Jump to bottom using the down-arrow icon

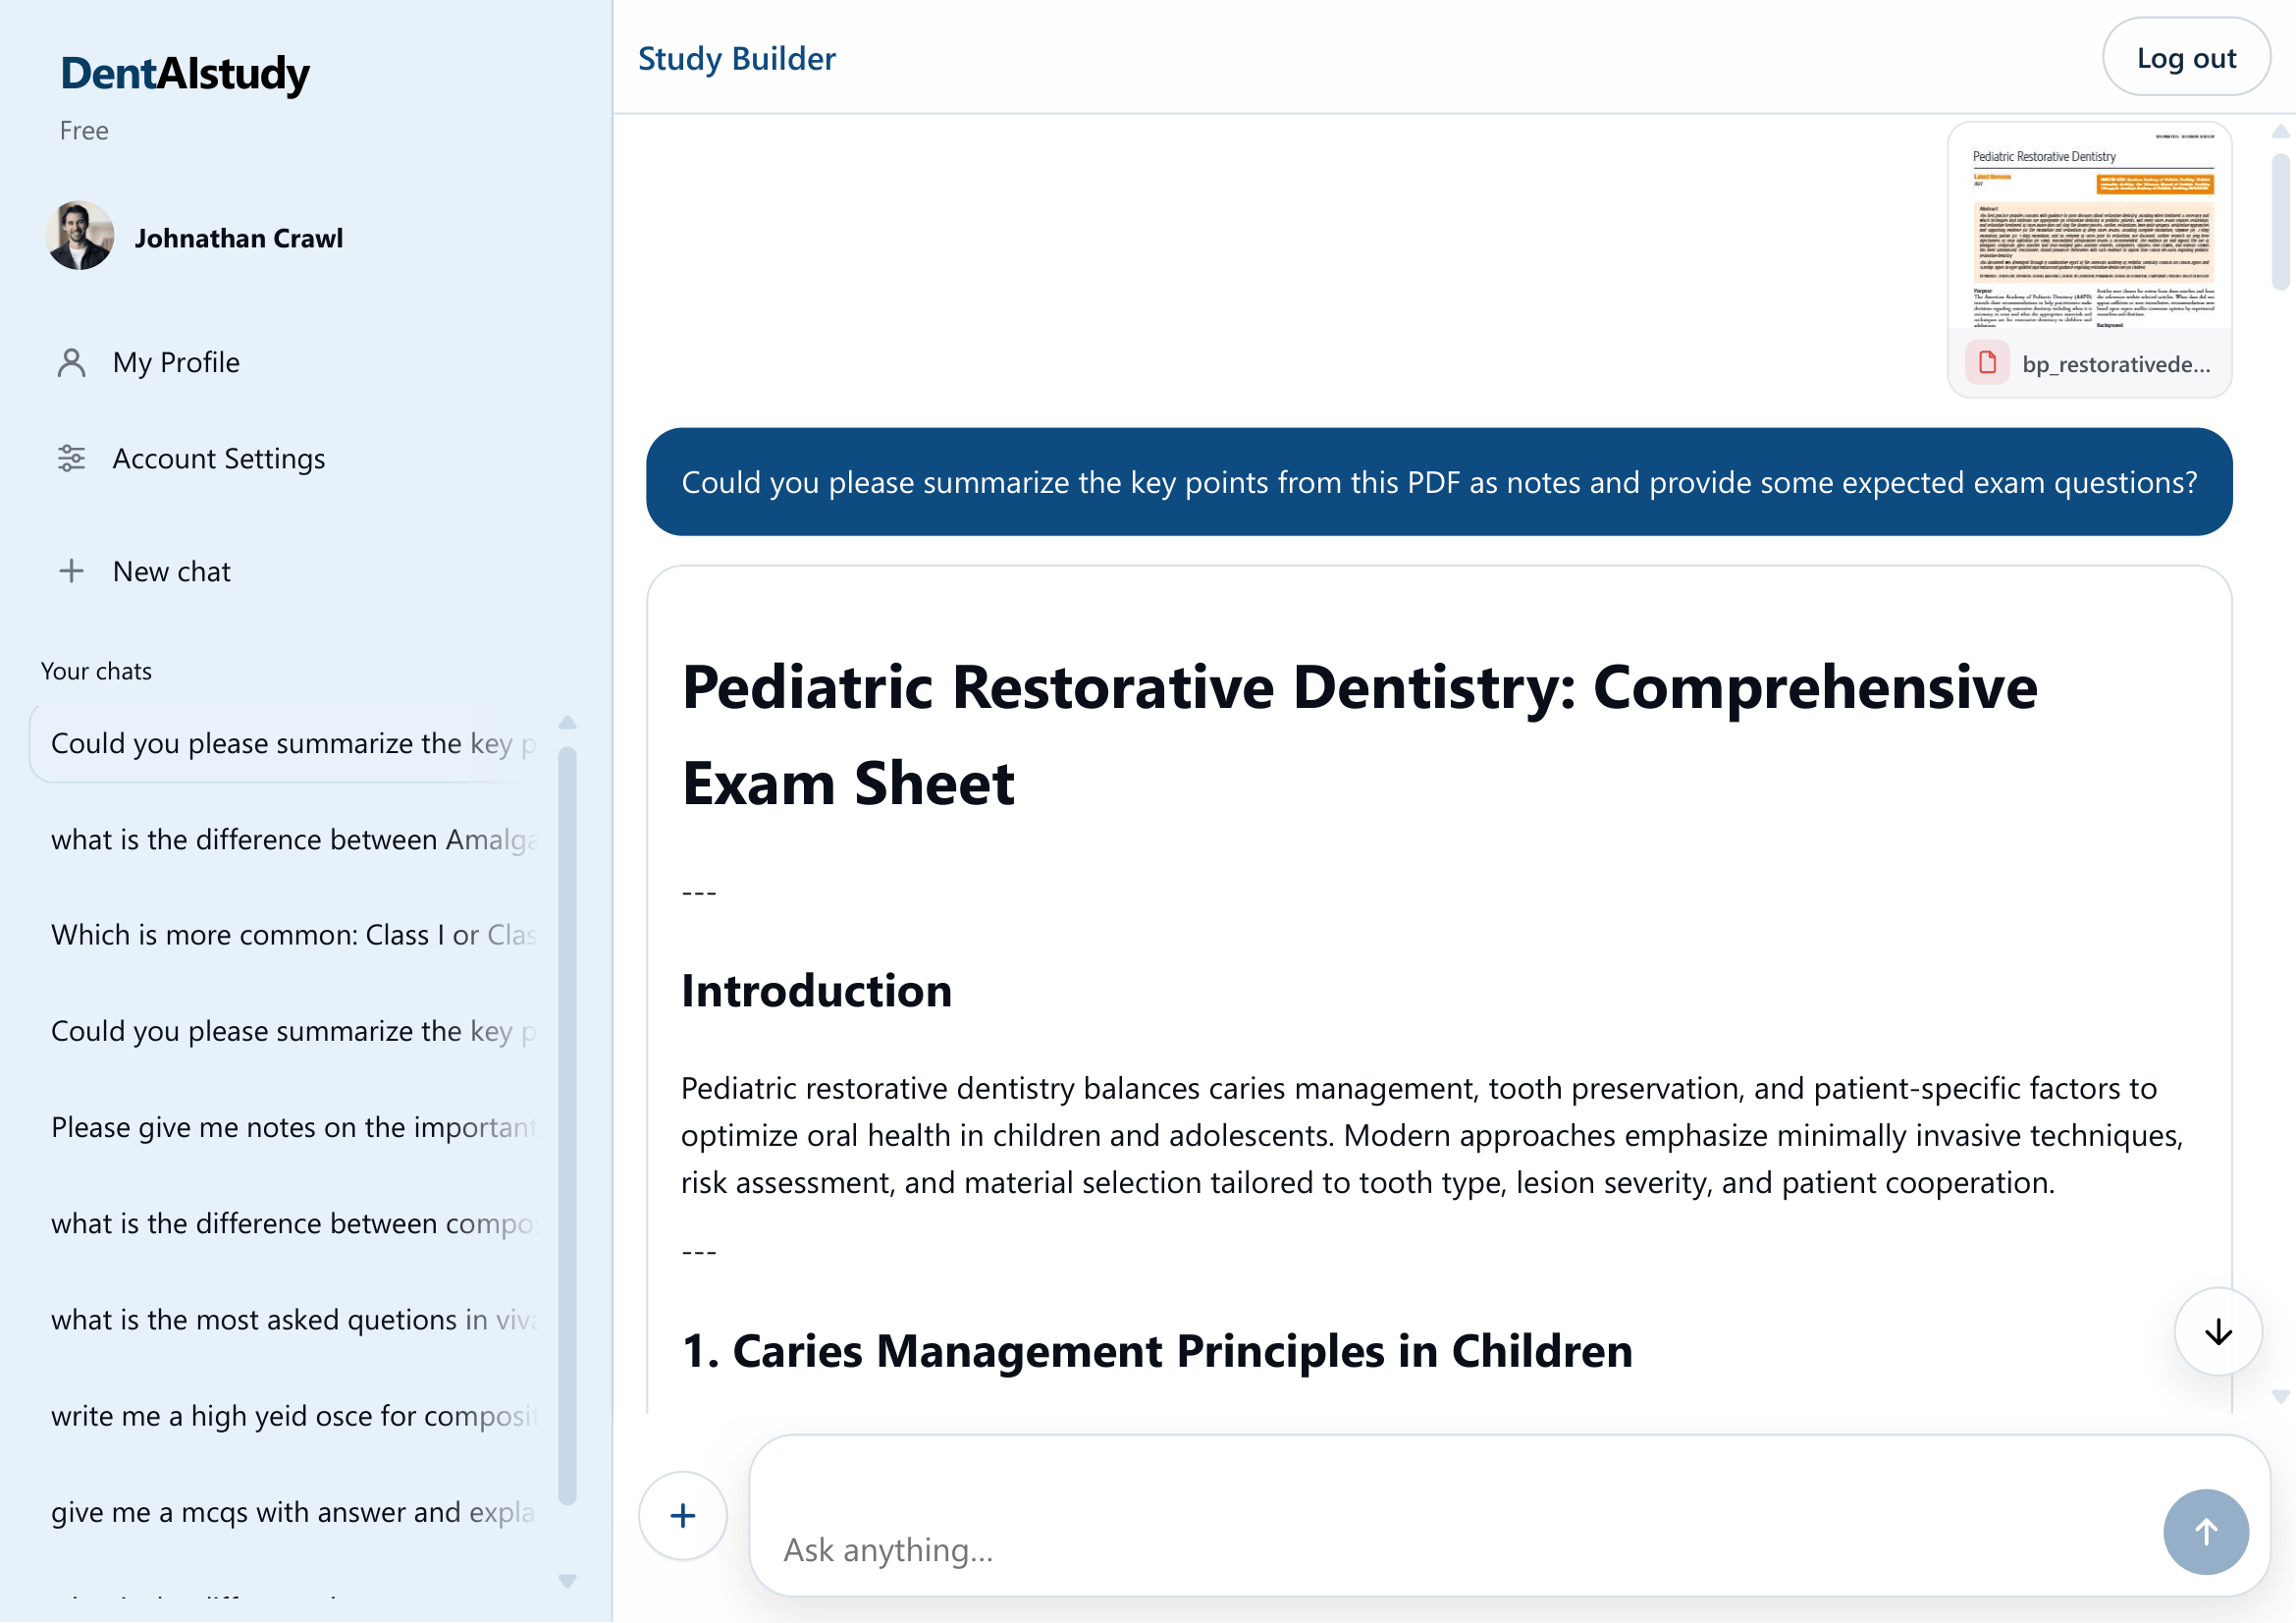click(x=2218, y=1331)
